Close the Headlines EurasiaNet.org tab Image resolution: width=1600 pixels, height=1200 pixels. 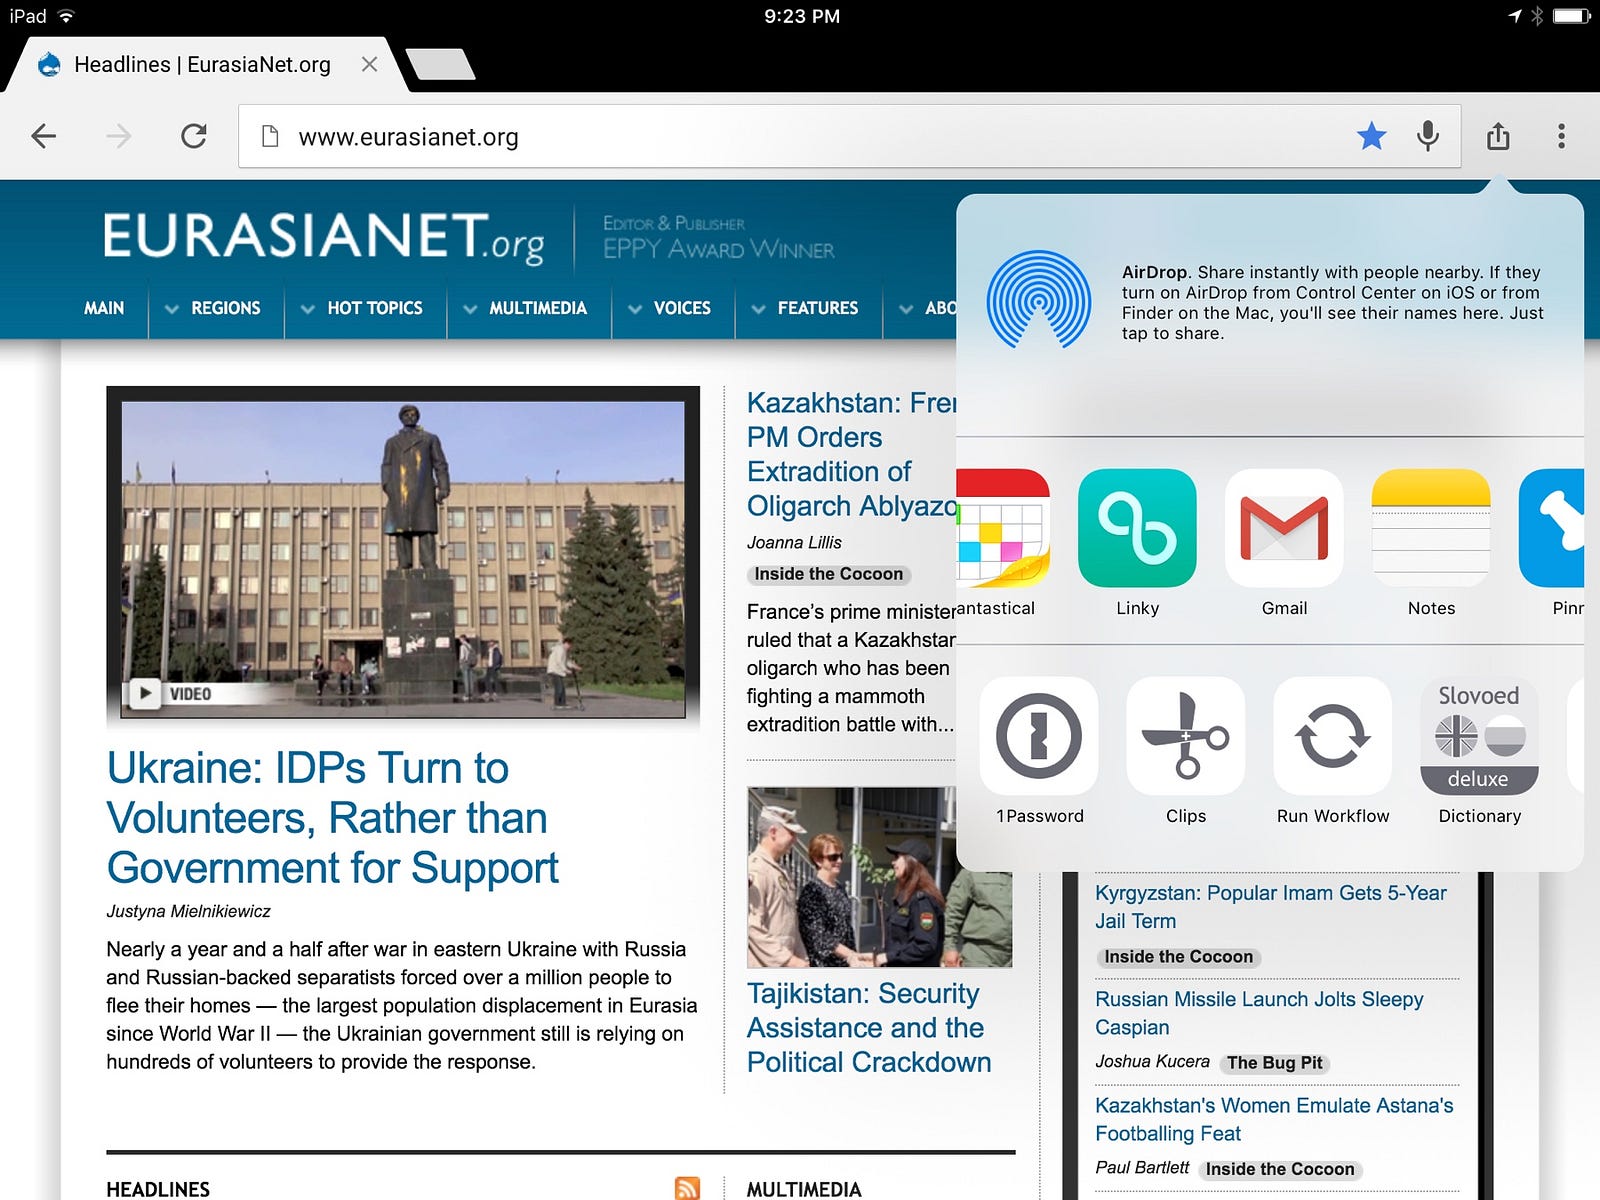(369, 64)
